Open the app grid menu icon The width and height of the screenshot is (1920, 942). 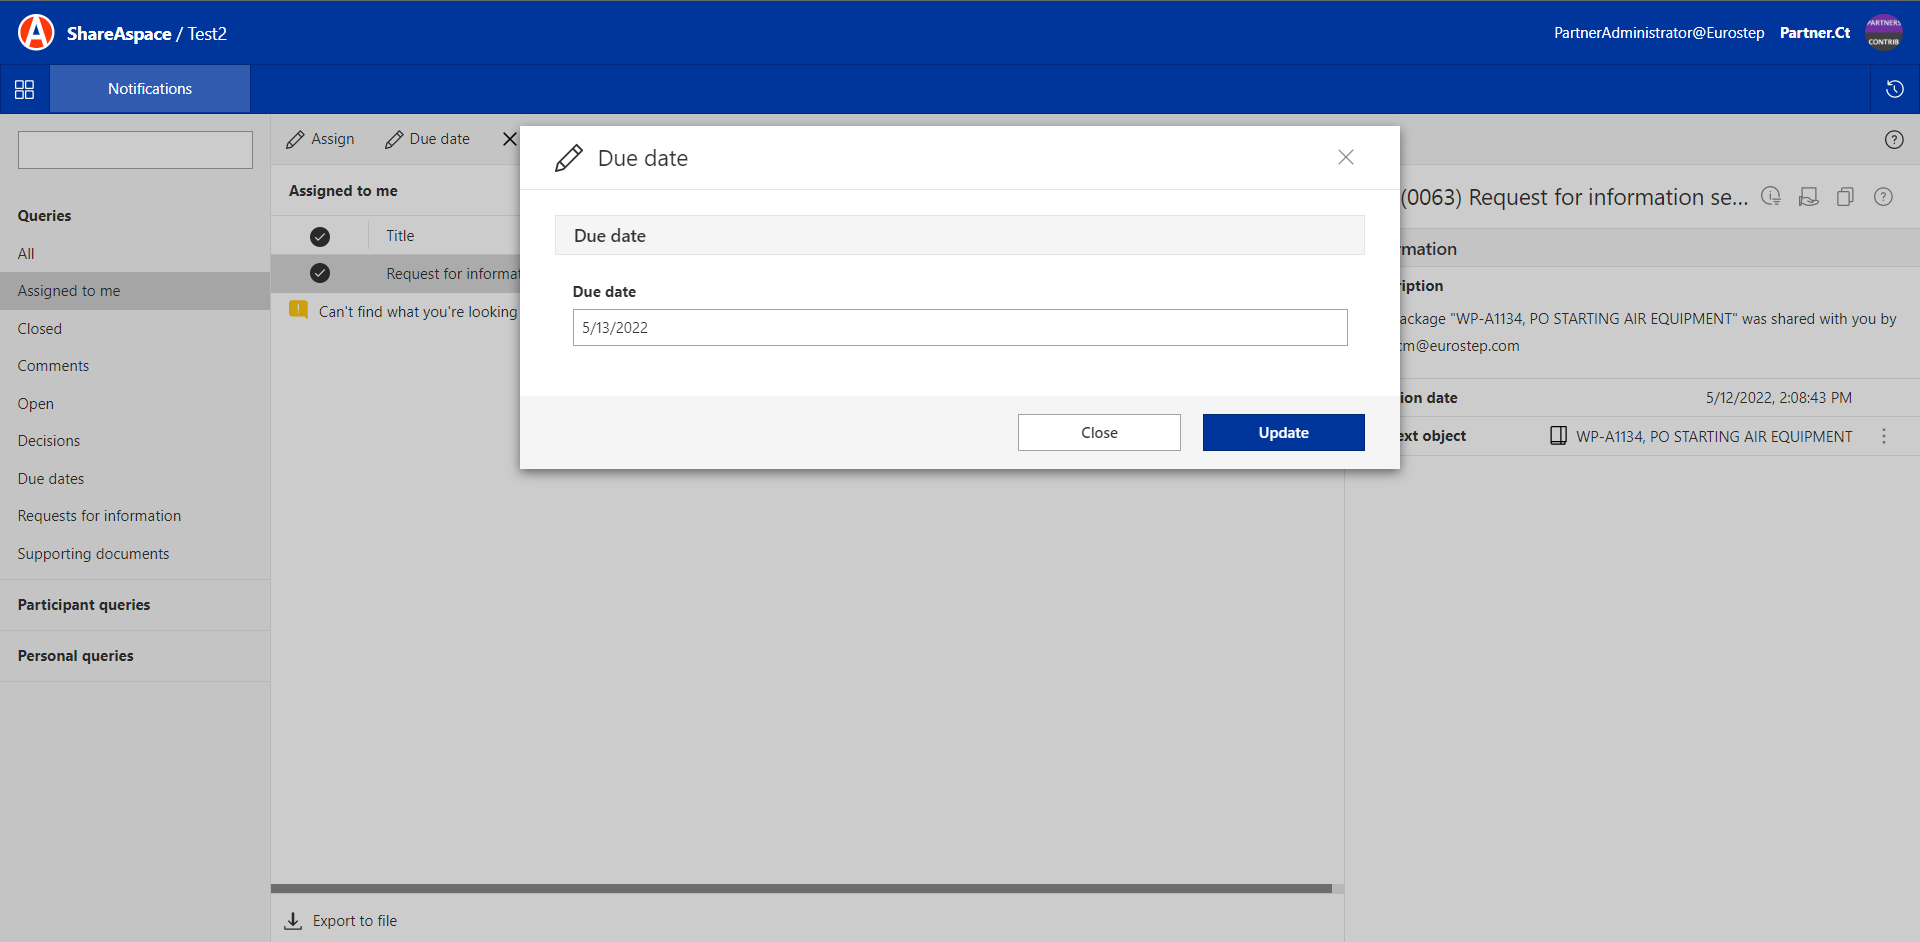25,90
